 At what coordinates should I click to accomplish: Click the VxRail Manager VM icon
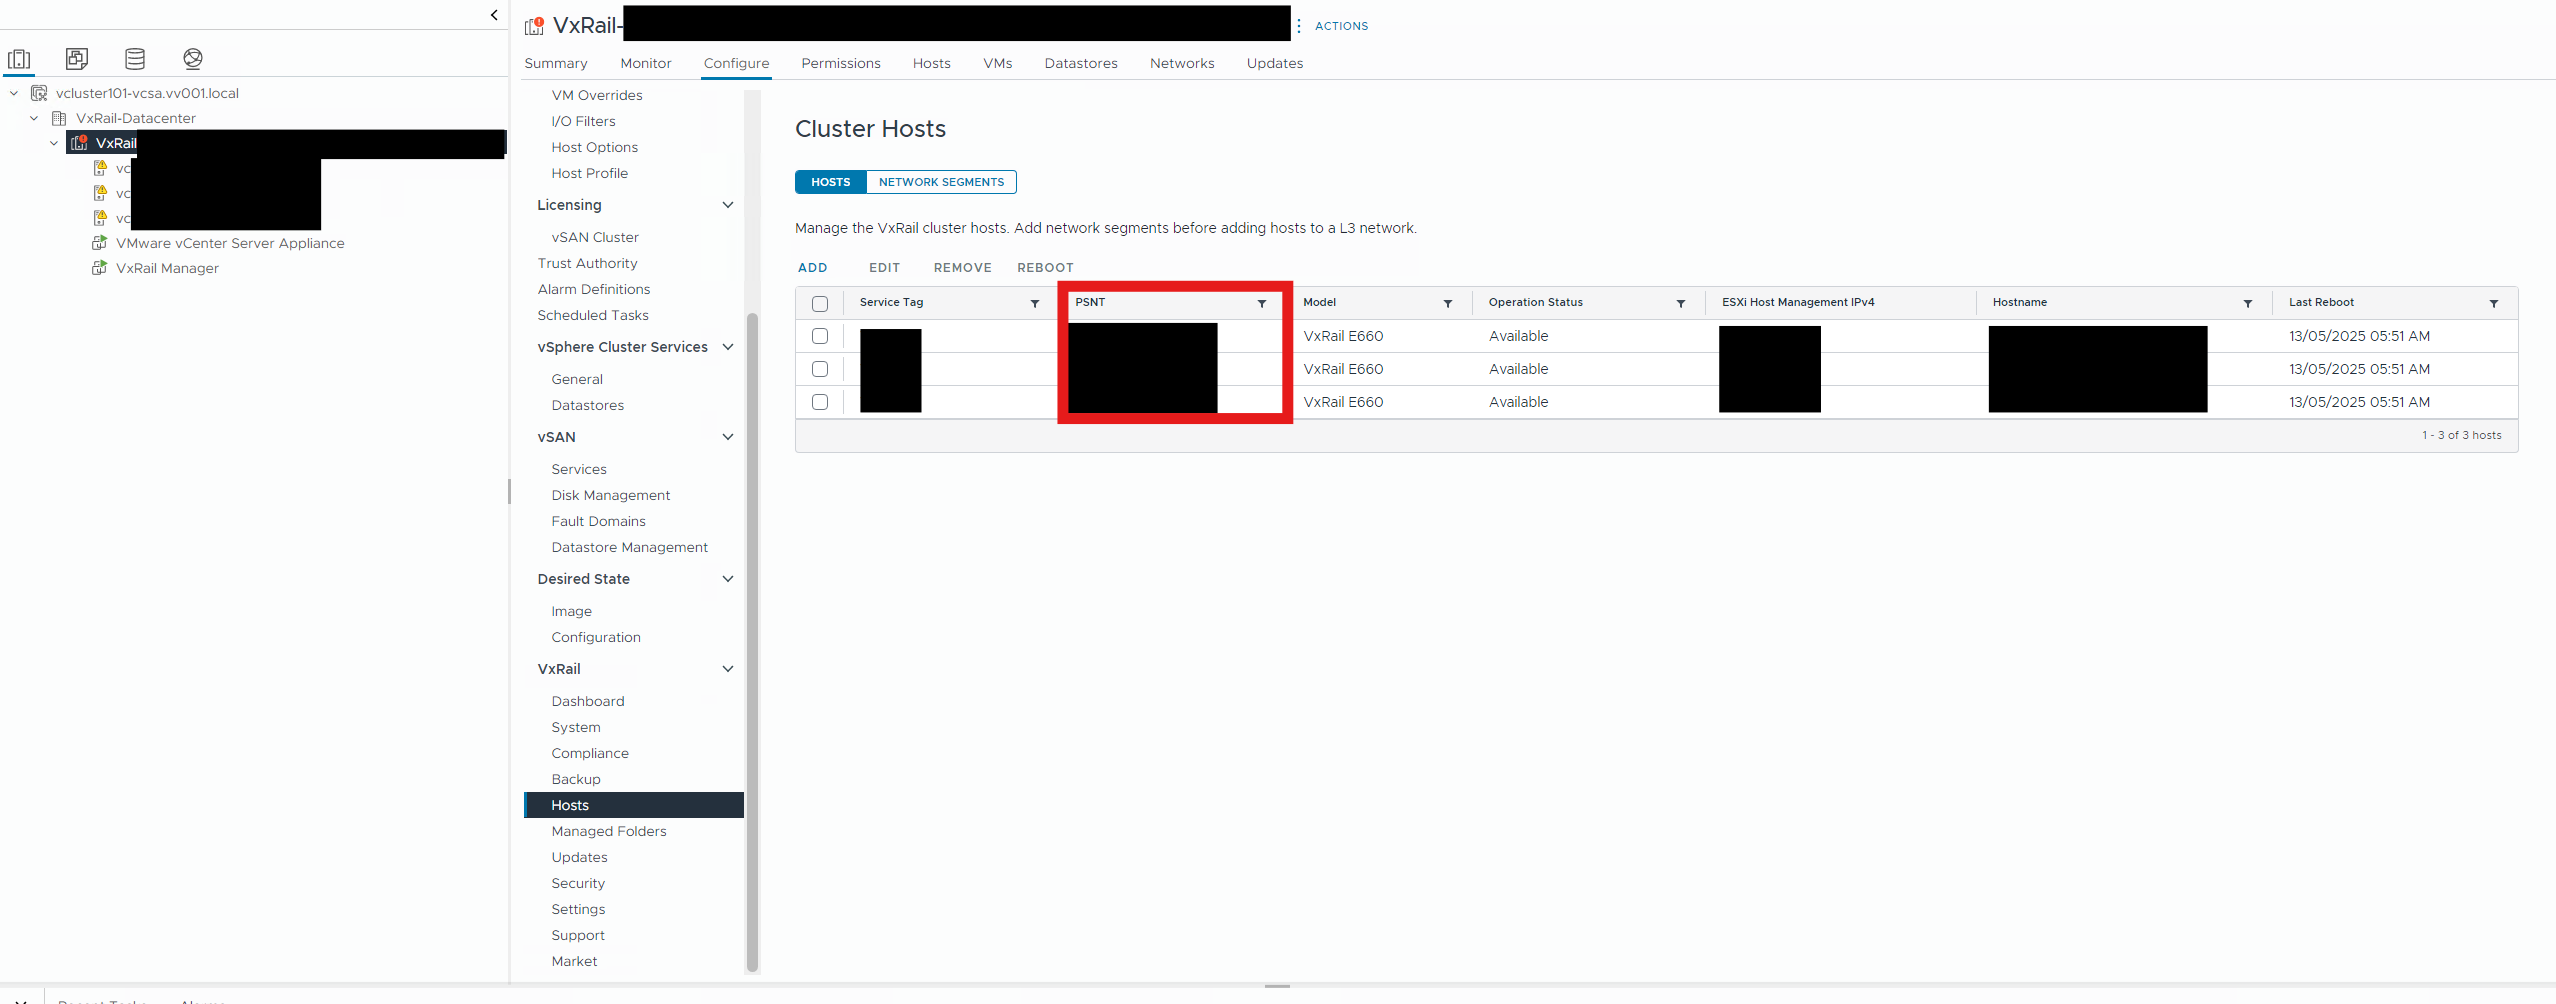(99, 268)
